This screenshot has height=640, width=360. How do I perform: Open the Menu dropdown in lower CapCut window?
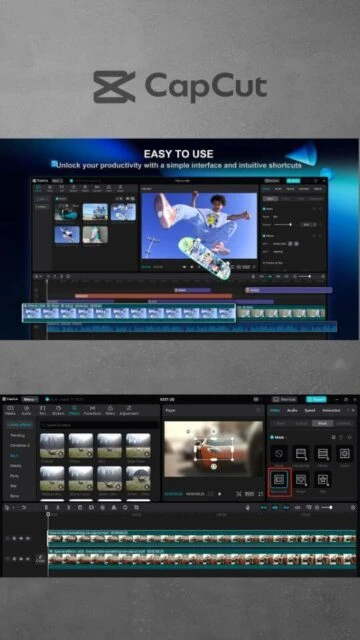30,399
